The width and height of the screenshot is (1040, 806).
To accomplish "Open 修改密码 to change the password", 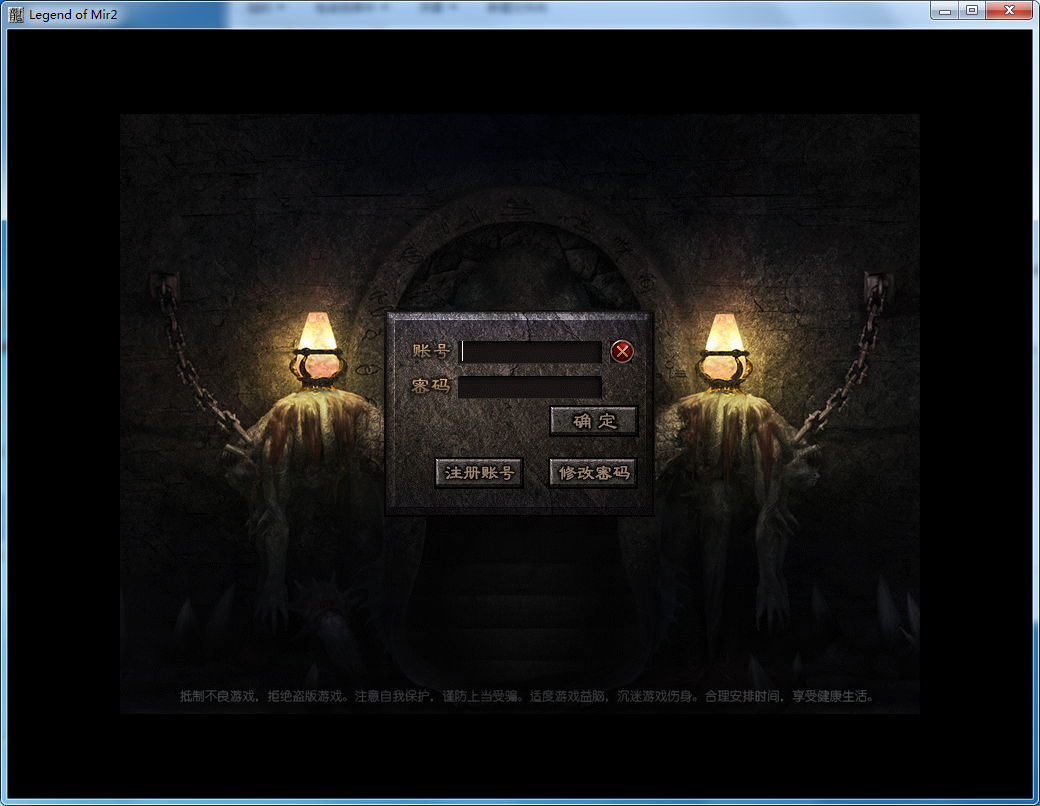I will click(594, 473).
